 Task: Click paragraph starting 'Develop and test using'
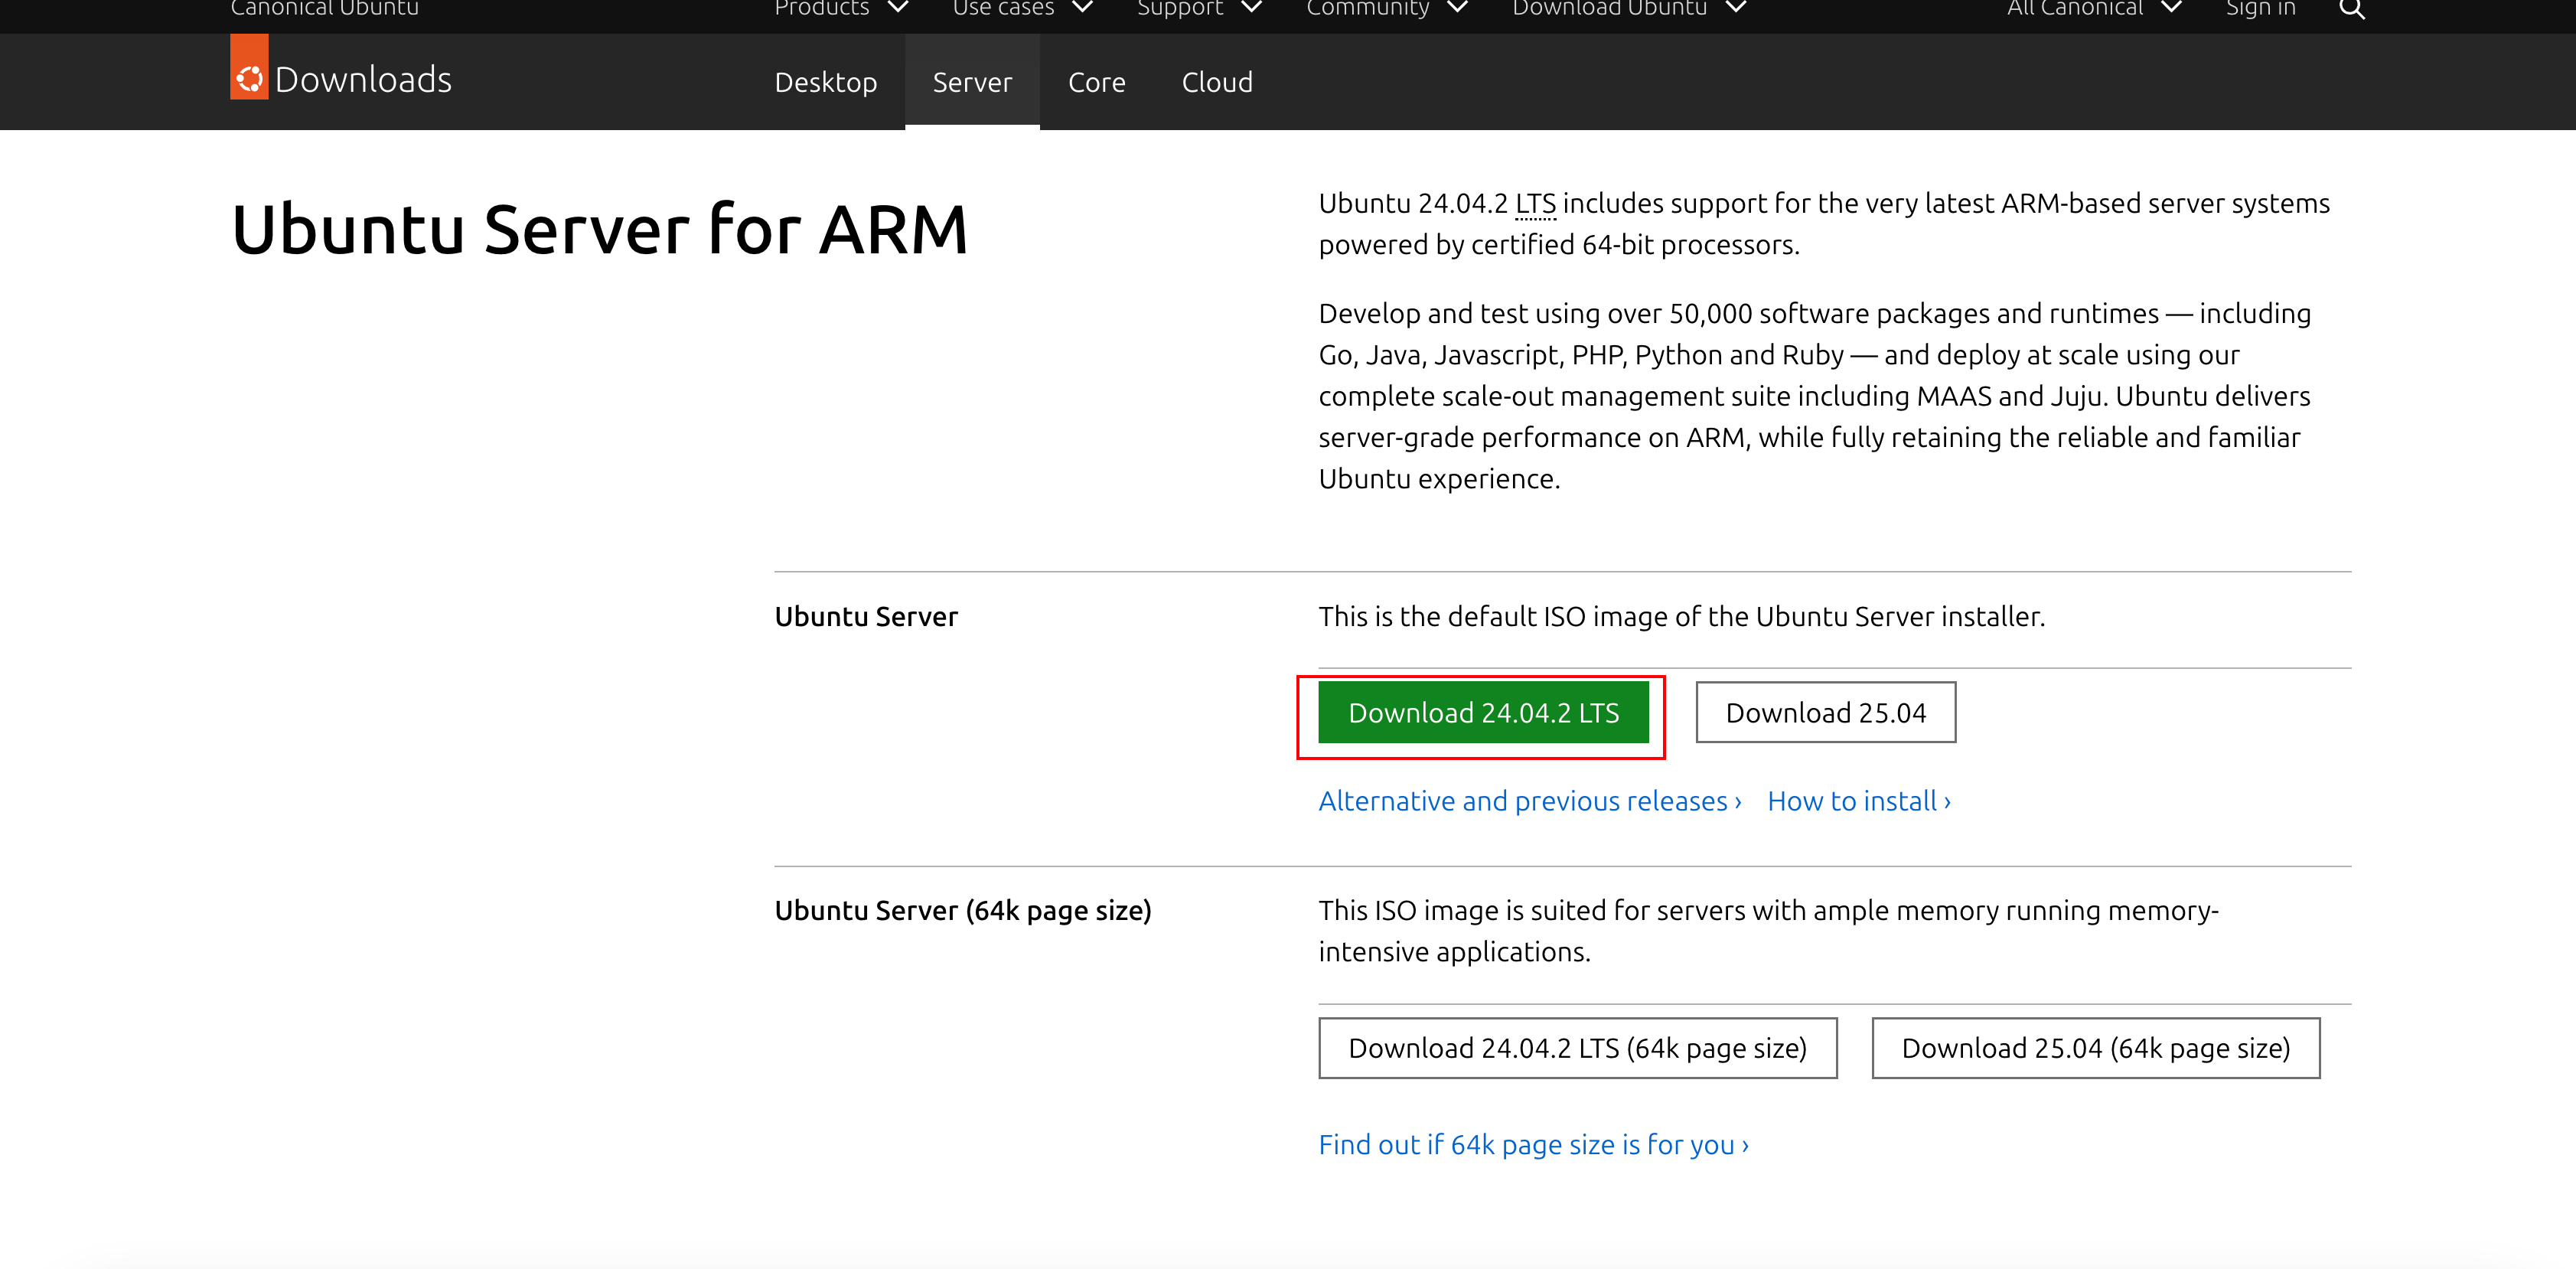(x=1814, y=396)
